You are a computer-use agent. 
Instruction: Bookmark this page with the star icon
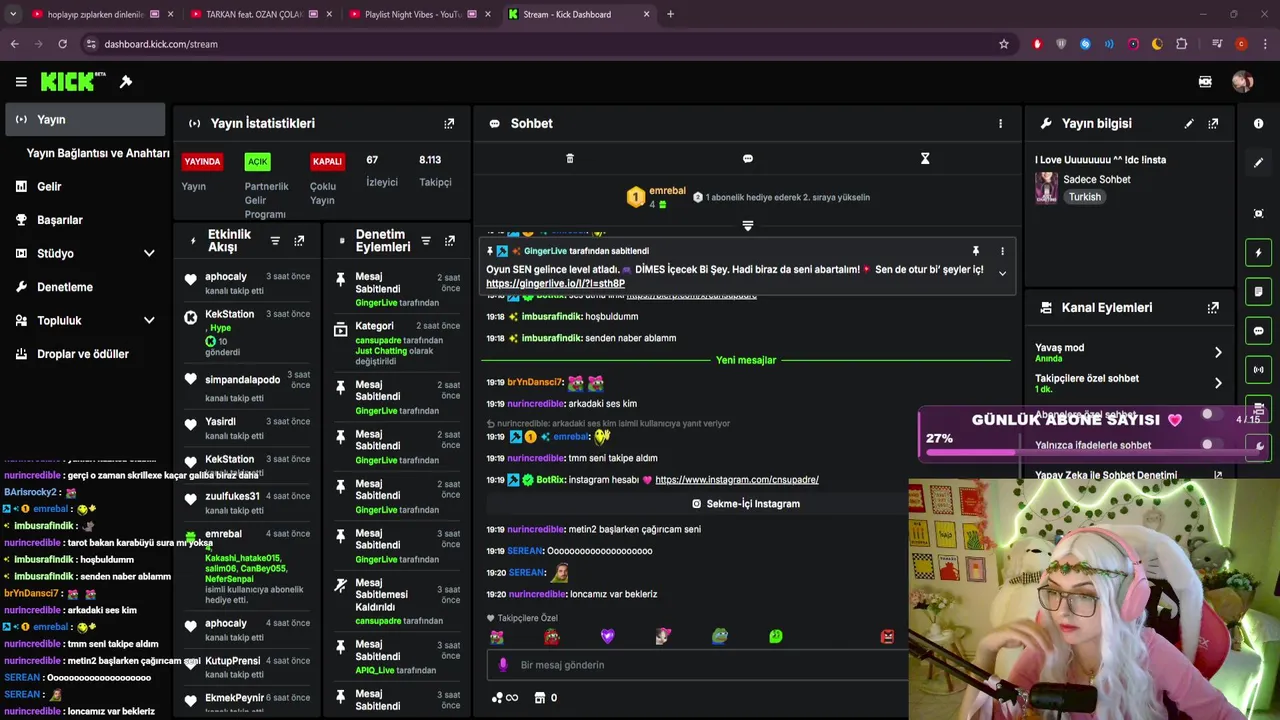click(1004, 44)
